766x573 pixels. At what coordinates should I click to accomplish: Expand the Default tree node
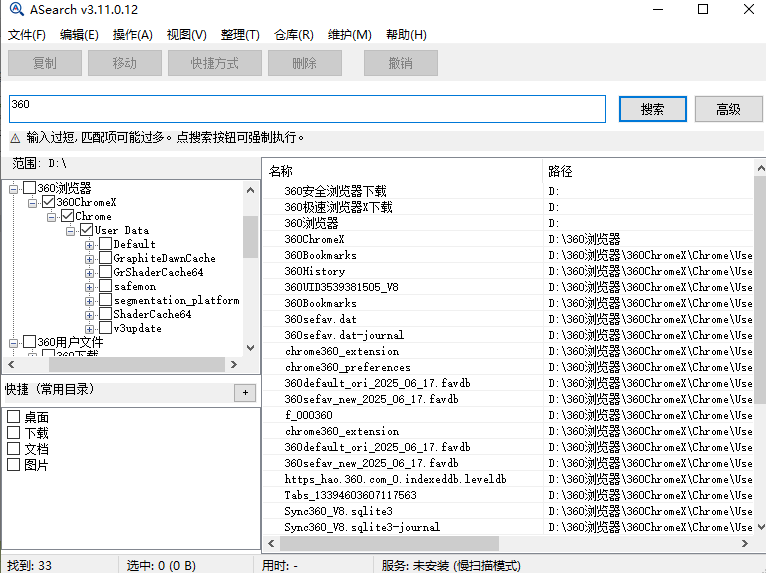click(89, 245)
